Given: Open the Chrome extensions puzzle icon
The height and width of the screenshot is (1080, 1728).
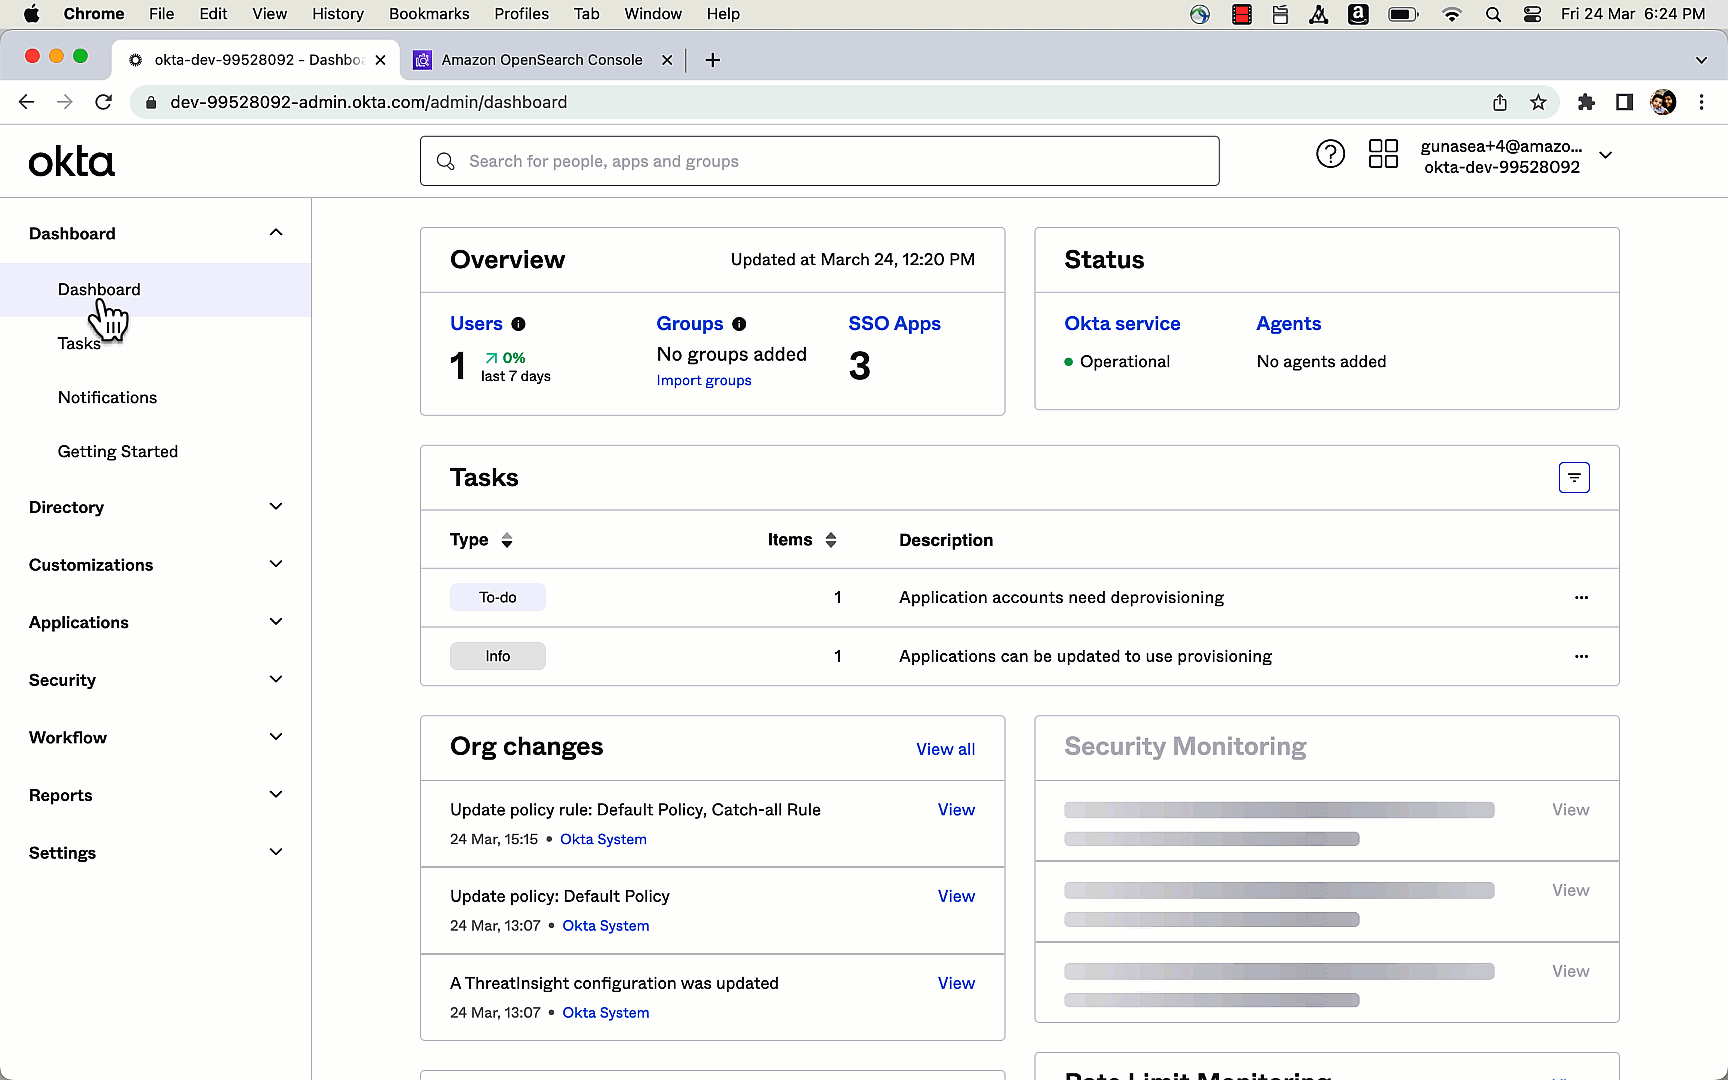Looking at the screenshot, I should pyautogui.click(x=1586, y=102).
